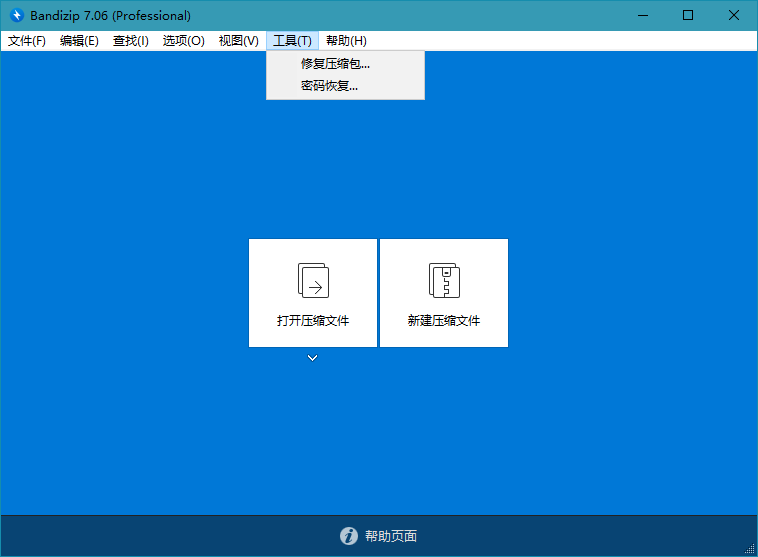Maximize the Bandizip window
Image resolution: width=758 pixels, height=557 pixels.
688,15
